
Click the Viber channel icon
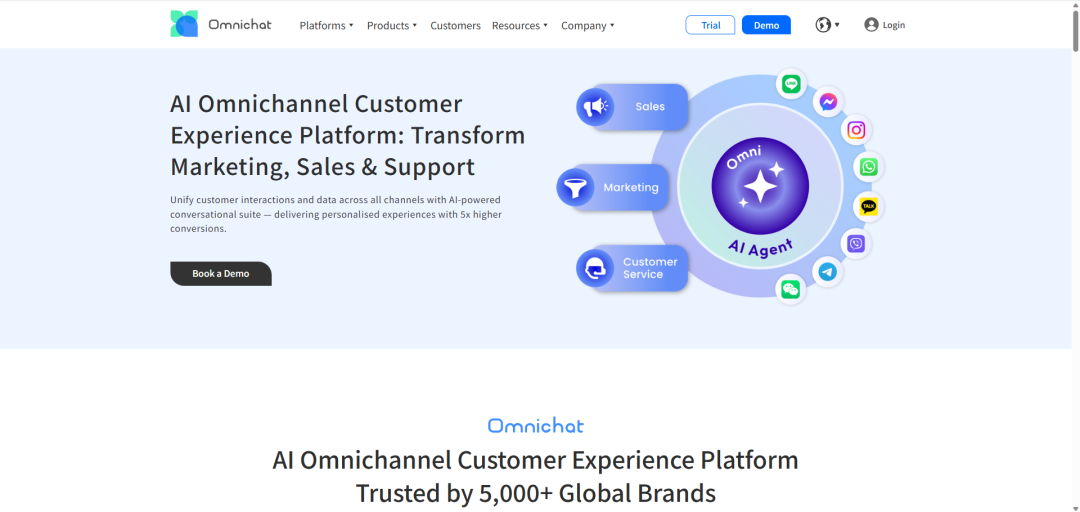pos(856,243)
